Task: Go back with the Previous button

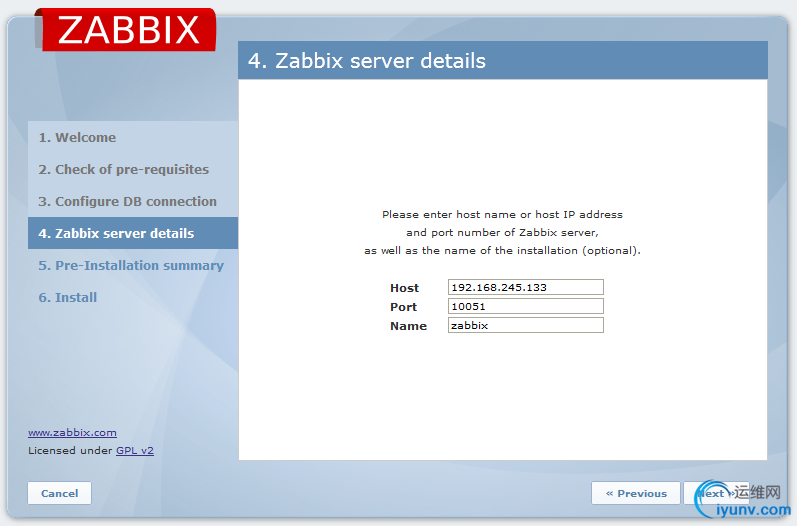Action: [x=636, y=493]
